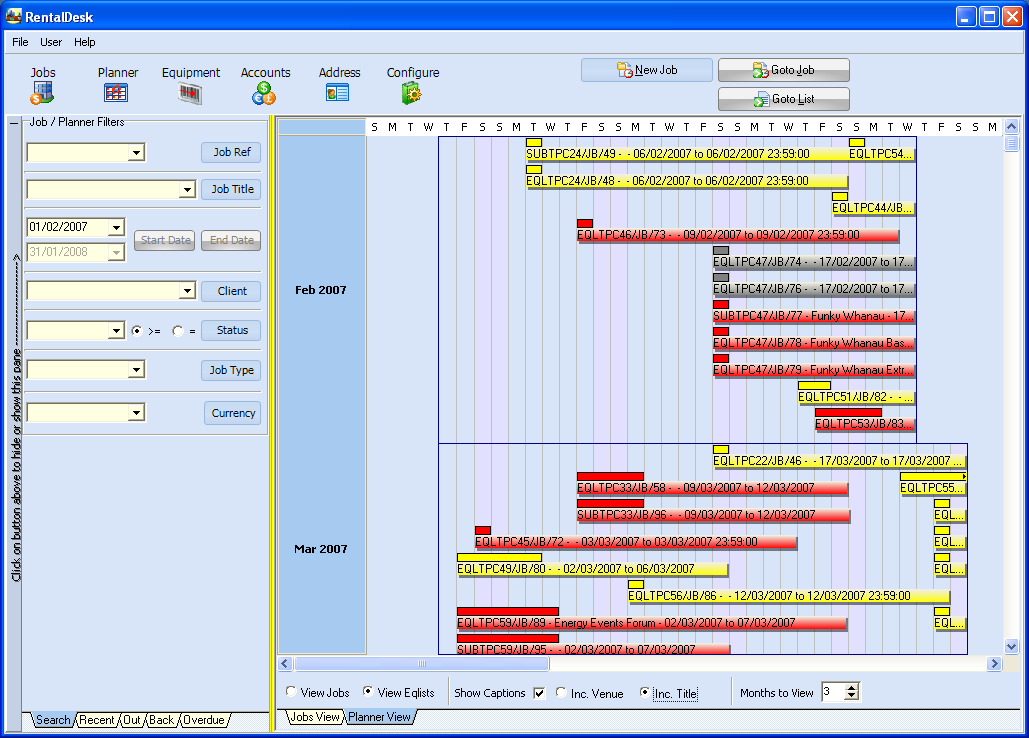This screenshot has width=1029, height=738.
Task: Open the Jobs section icon
Action: [42, 93]
